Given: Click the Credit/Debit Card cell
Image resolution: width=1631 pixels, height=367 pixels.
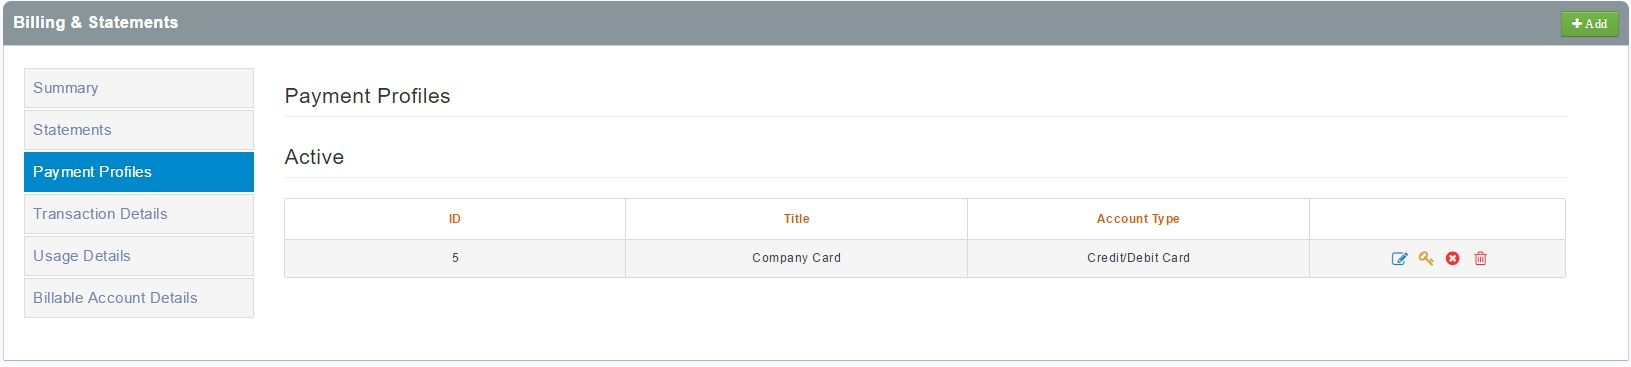Looking at the screenshot, I should click(1138, 258).
